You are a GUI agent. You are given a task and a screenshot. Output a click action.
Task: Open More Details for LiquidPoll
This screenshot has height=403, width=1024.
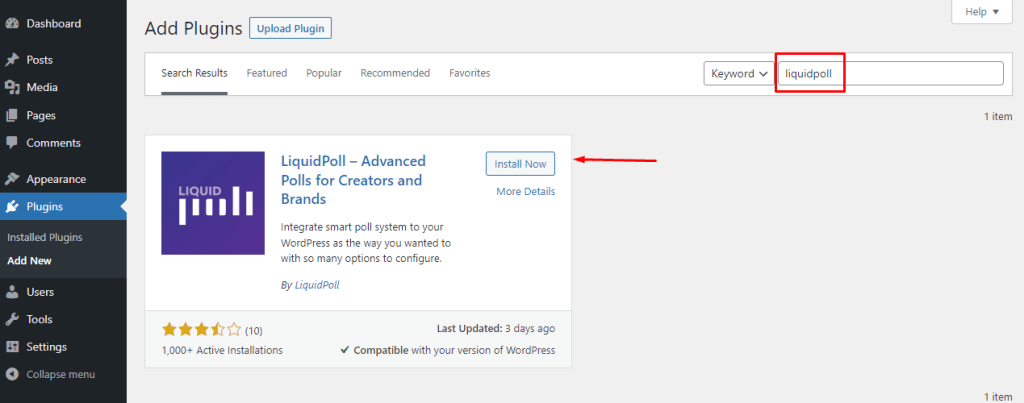526,191
